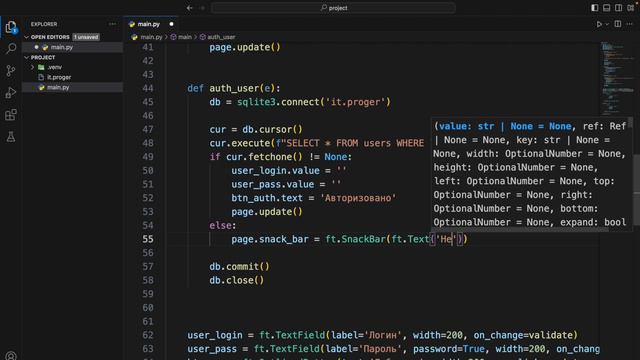This screenshot has height=360, width=640.
Task: Click 'cur.fetchone()' on line 49
Action: (264, 157)
